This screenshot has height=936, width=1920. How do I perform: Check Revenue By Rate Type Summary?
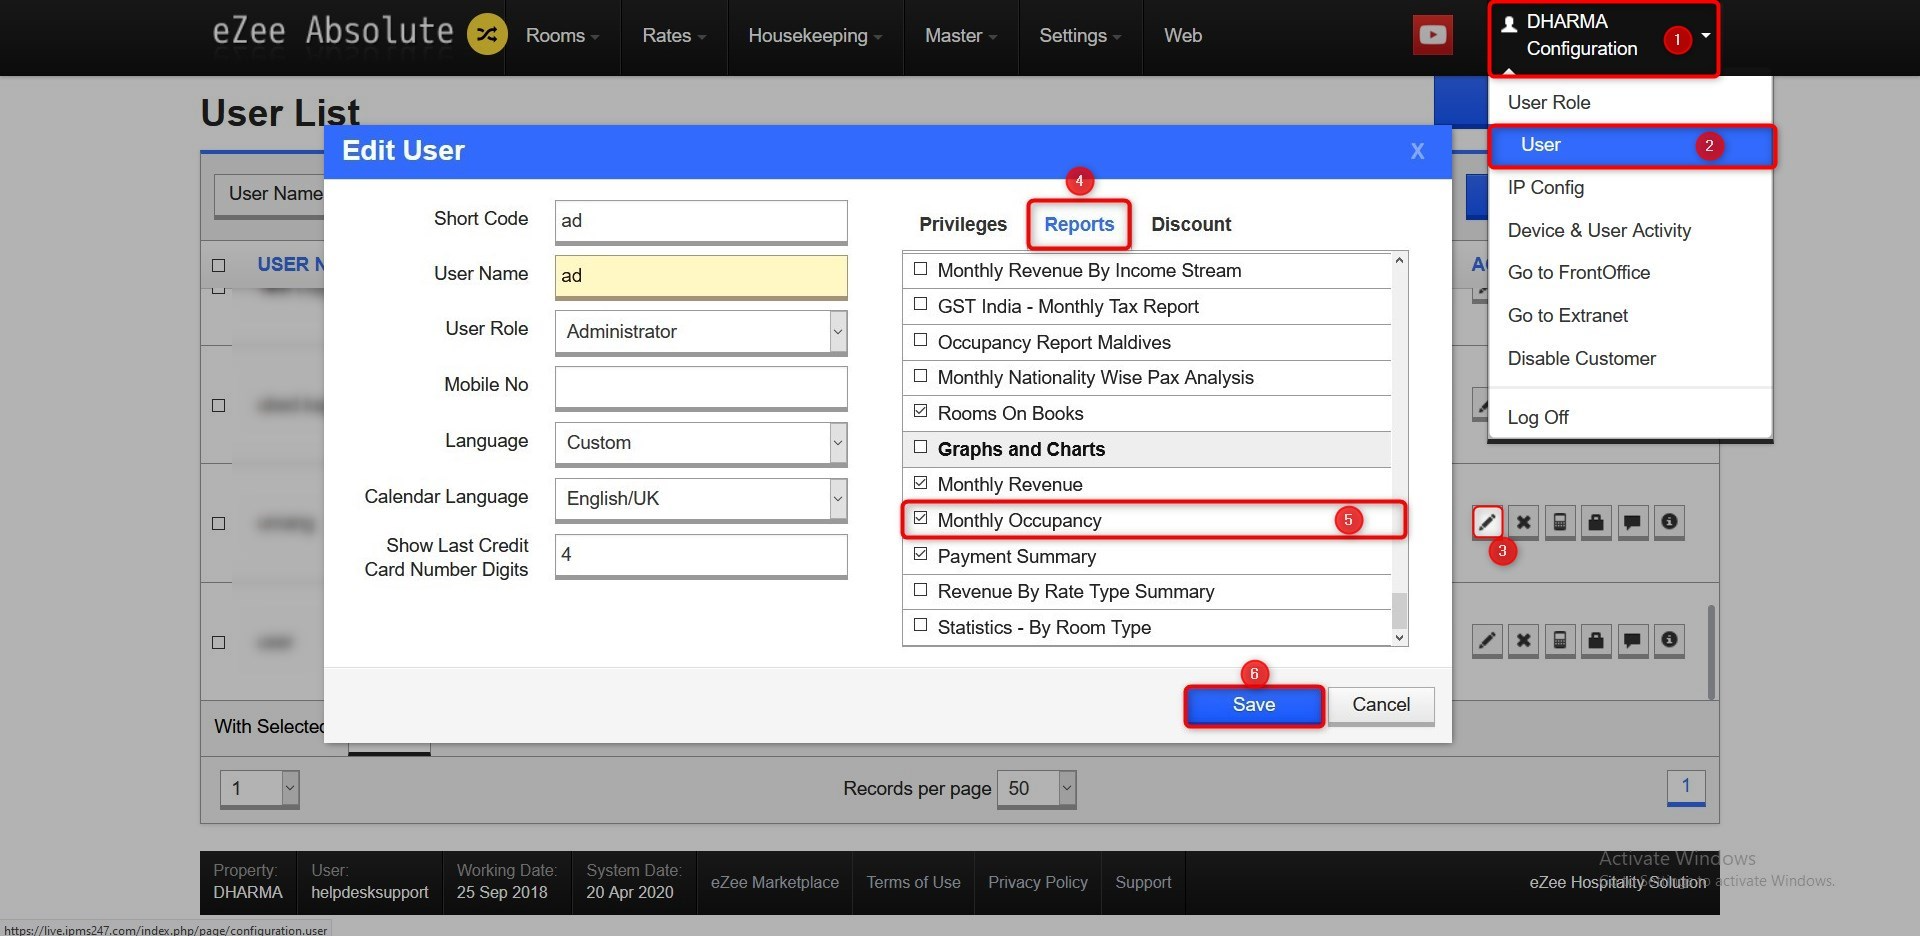pyautogui.click(x=920, y=590)
